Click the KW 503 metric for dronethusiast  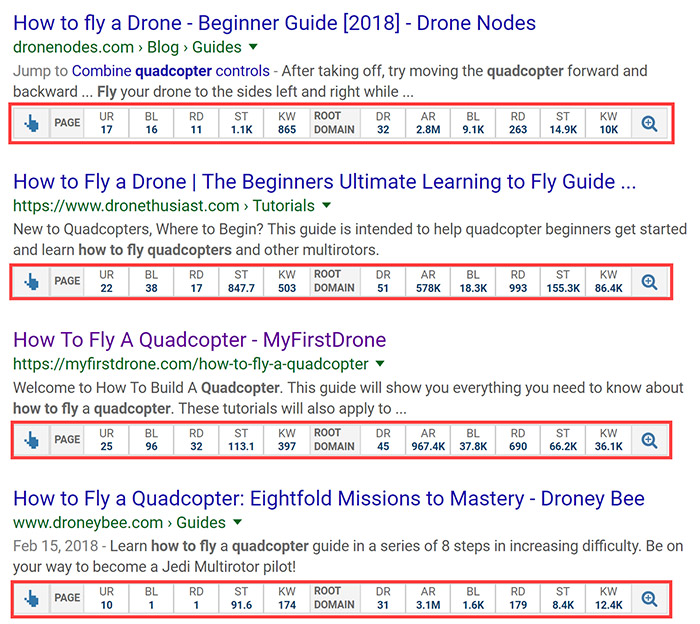[287, 281]
